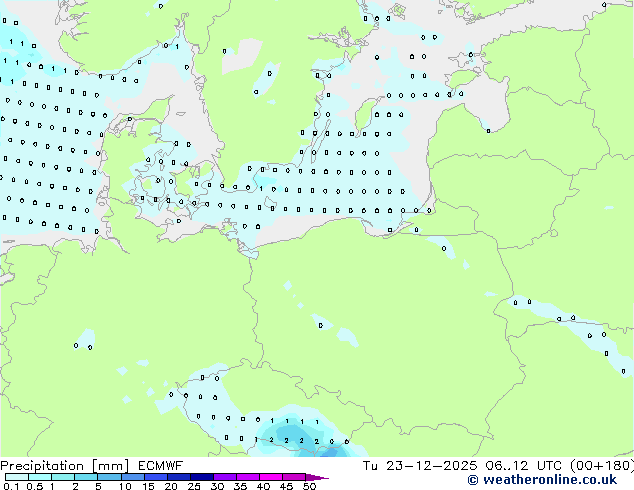The height and width of the screenshot is (490, 634).
Task: Select the purple swatch between 30 and 35
Action: tap(224, 477)
